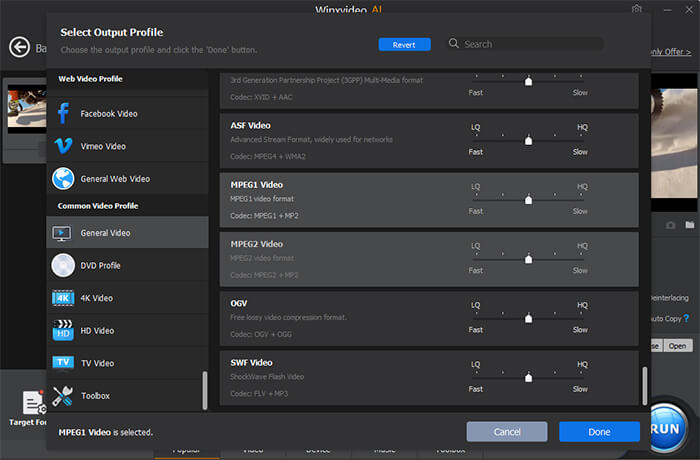Viewport: 700px width, 460px height.
Task: Click the 4K Video icon
Action: click(x=63, y=298)
